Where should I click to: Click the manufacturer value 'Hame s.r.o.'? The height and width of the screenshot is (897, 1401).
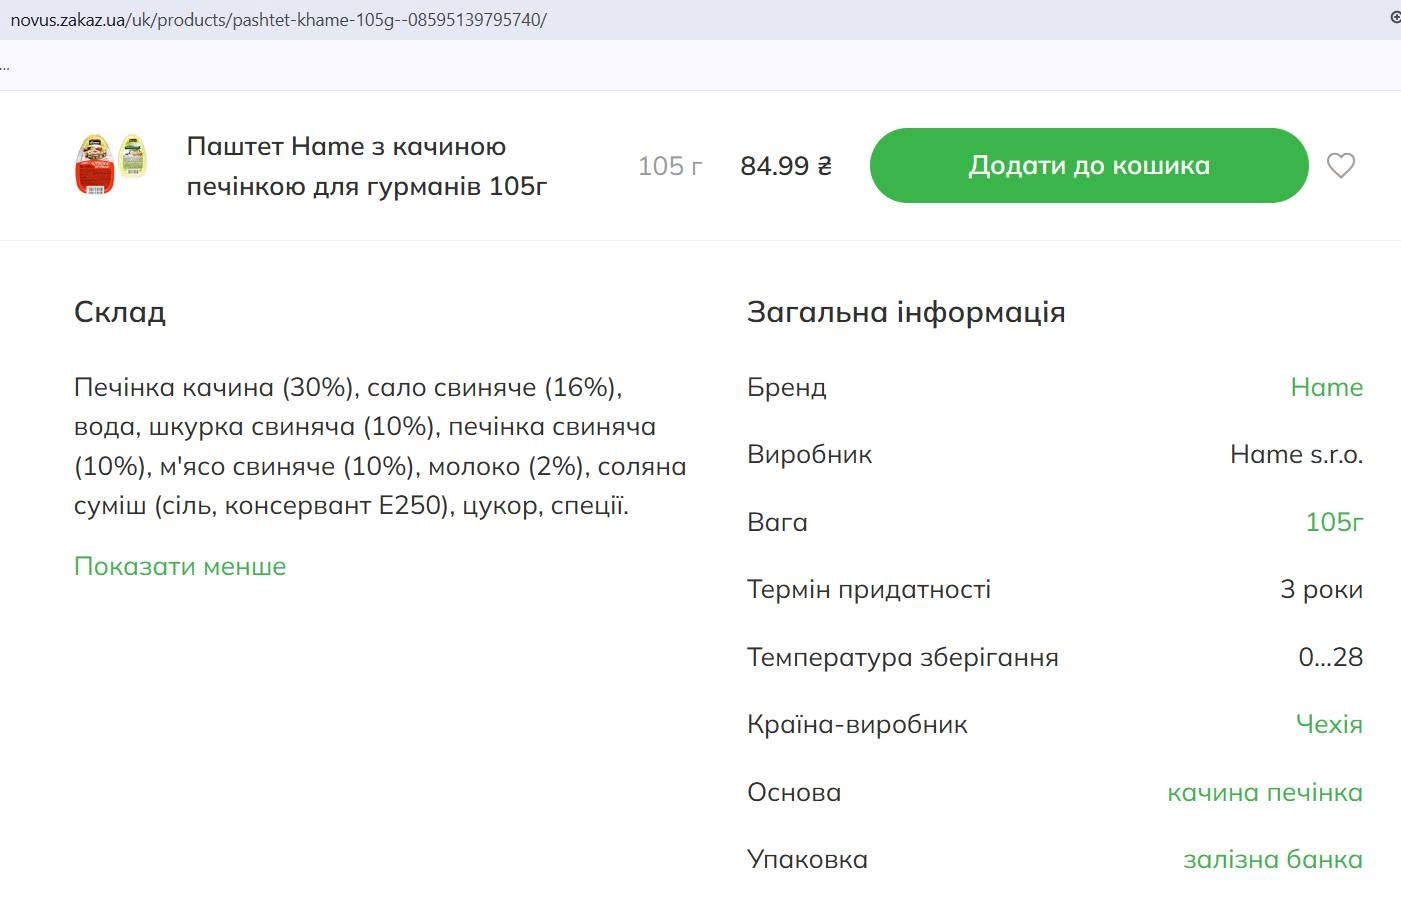tap(1296, 454)
